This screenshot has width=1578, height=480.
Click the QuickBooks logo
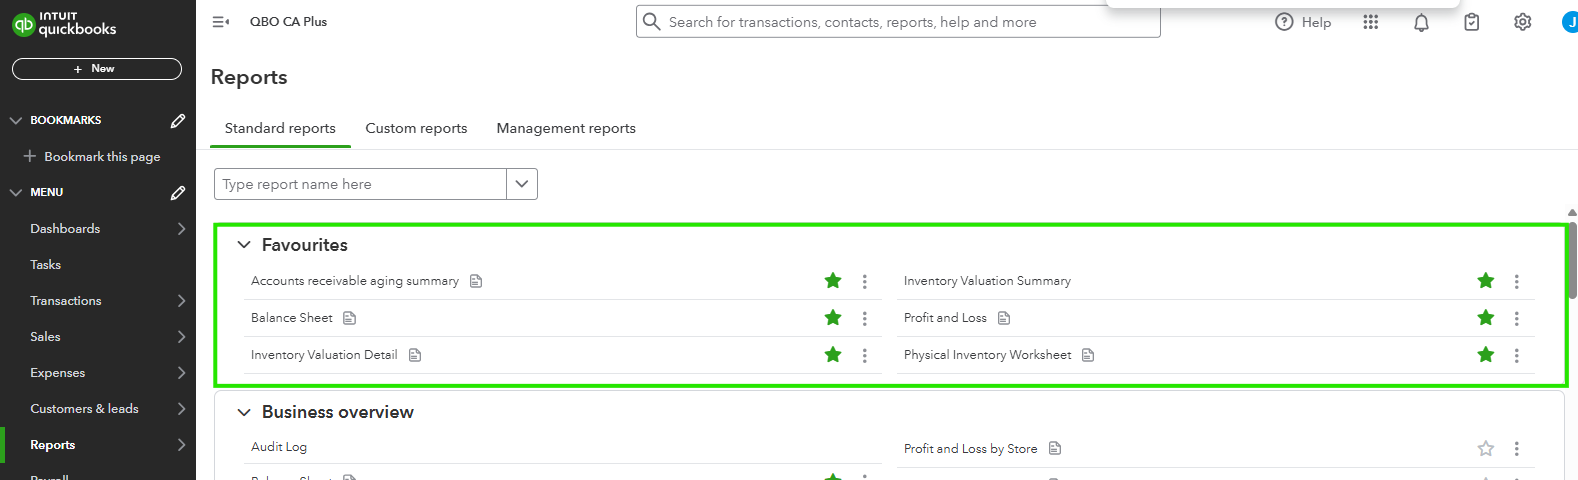64,24
